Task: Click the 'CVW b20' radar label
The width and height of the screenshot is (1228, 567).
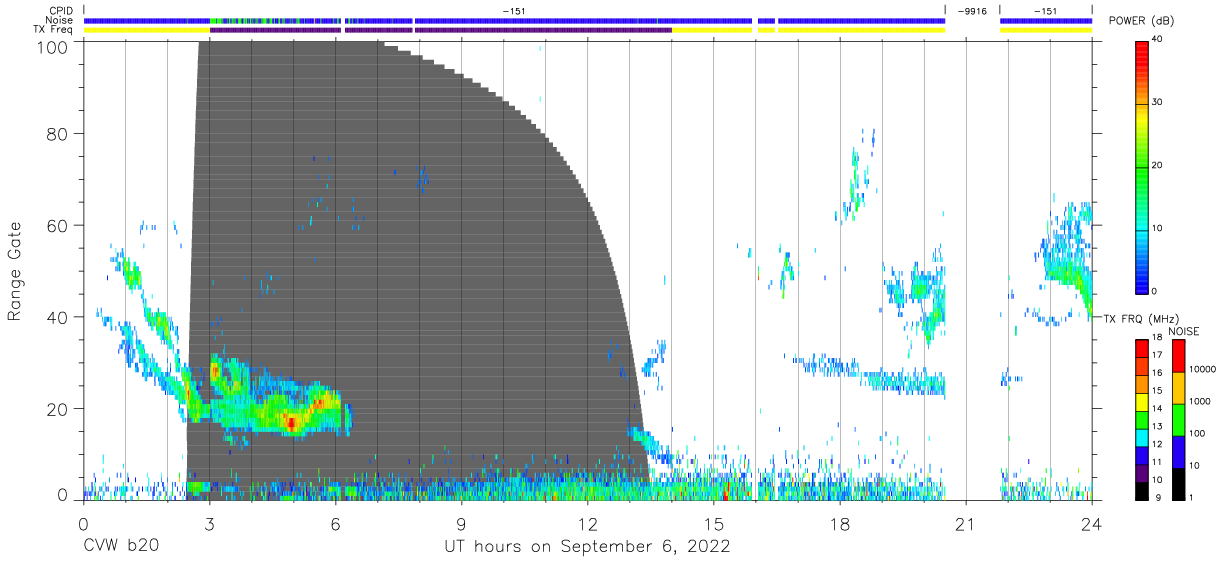Action: (x=120, y=547)
